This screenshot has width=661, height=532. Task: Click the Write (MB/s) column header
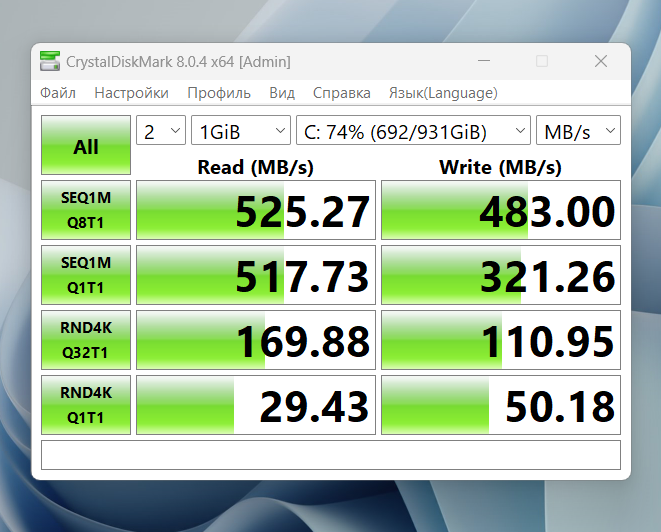(x=500, y=167)
